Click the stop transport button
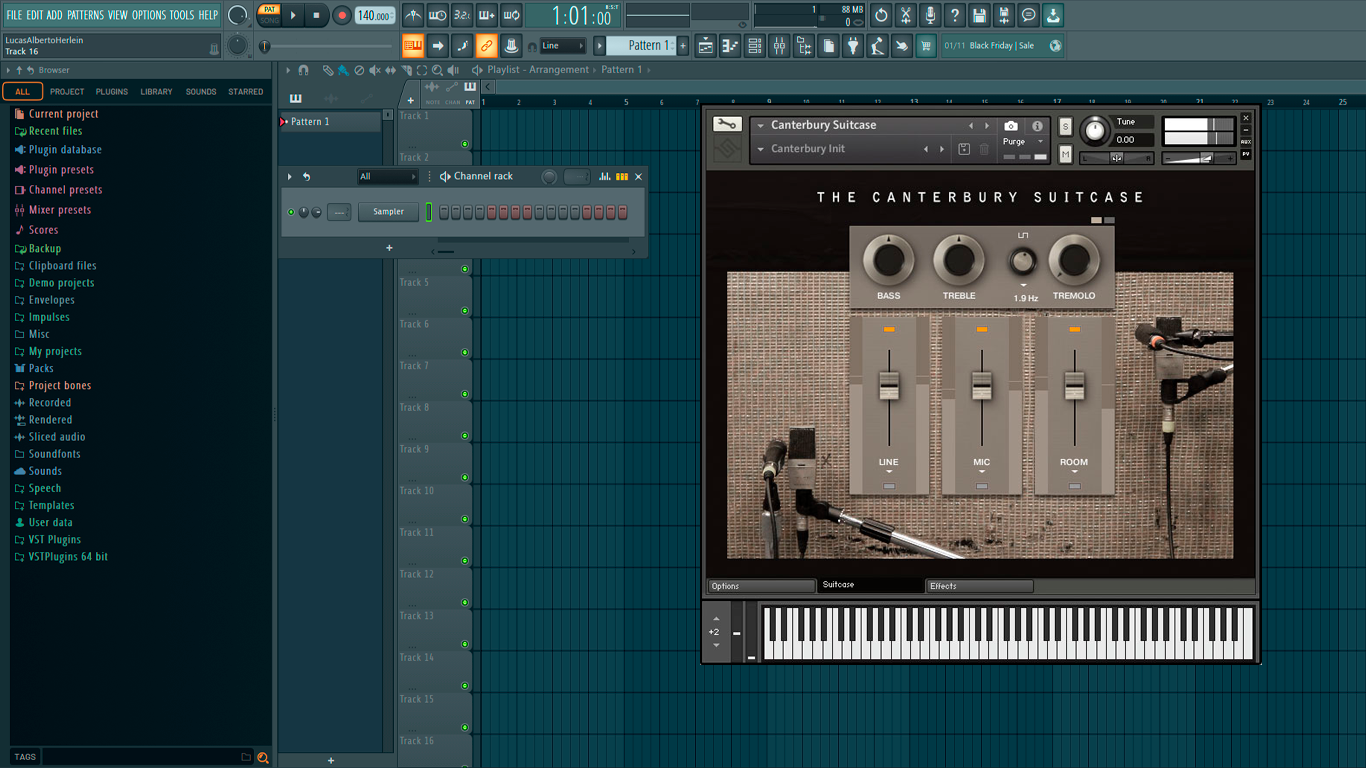The width and height of the screenshot is (1366, 768). click(x=317, y=15)
